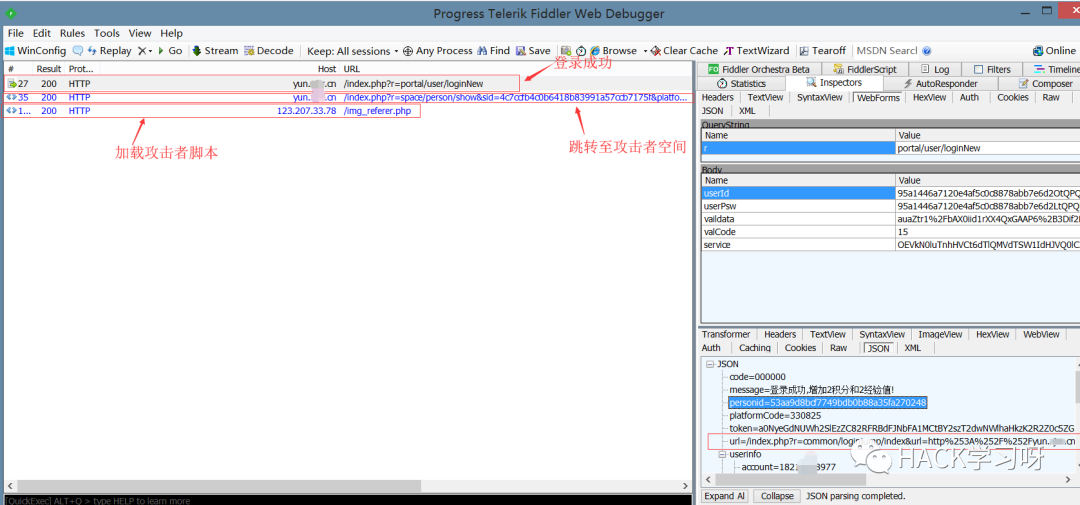Image resolution: width=1080 pixels, height=505 pixels.
Task: Open the Help menu
Action: pyautogui.click(x=172, y=33)
